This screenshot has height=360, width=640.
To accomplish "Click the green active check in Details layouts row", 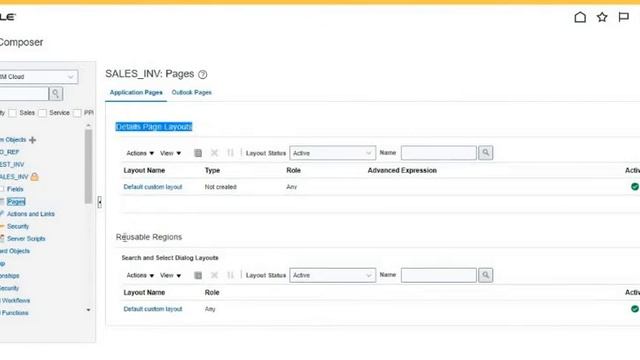I will 635,187.
